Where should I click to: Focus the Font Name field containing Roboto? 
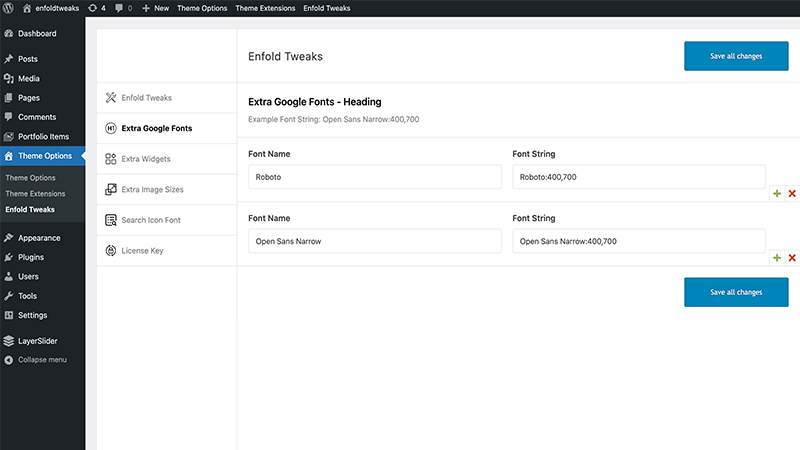click(x=374, y=177)
